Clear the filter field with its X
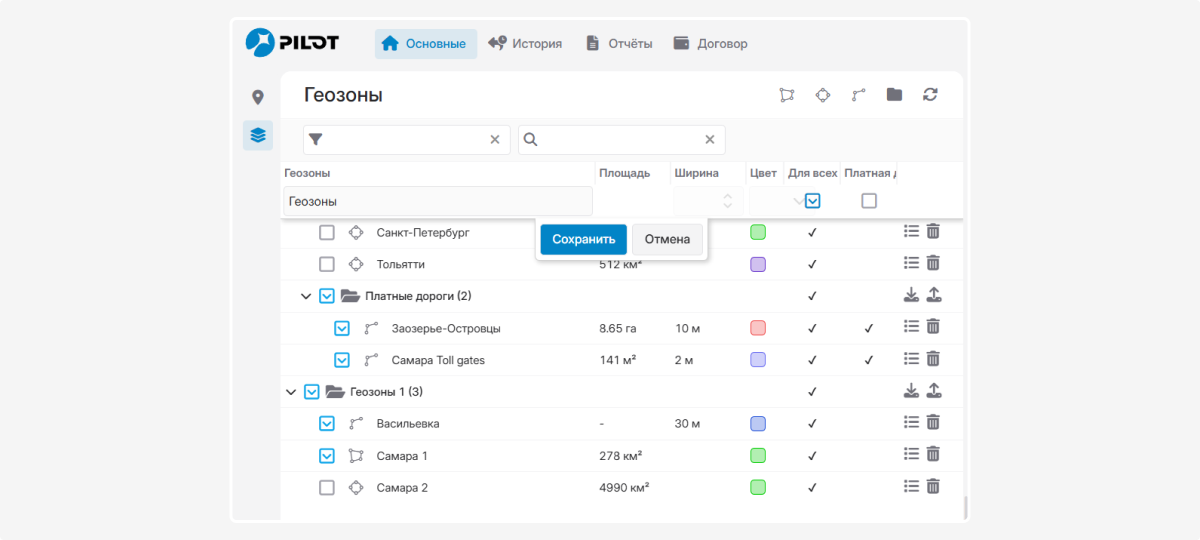The image size is (1200, 540). (x=494, y=140)
